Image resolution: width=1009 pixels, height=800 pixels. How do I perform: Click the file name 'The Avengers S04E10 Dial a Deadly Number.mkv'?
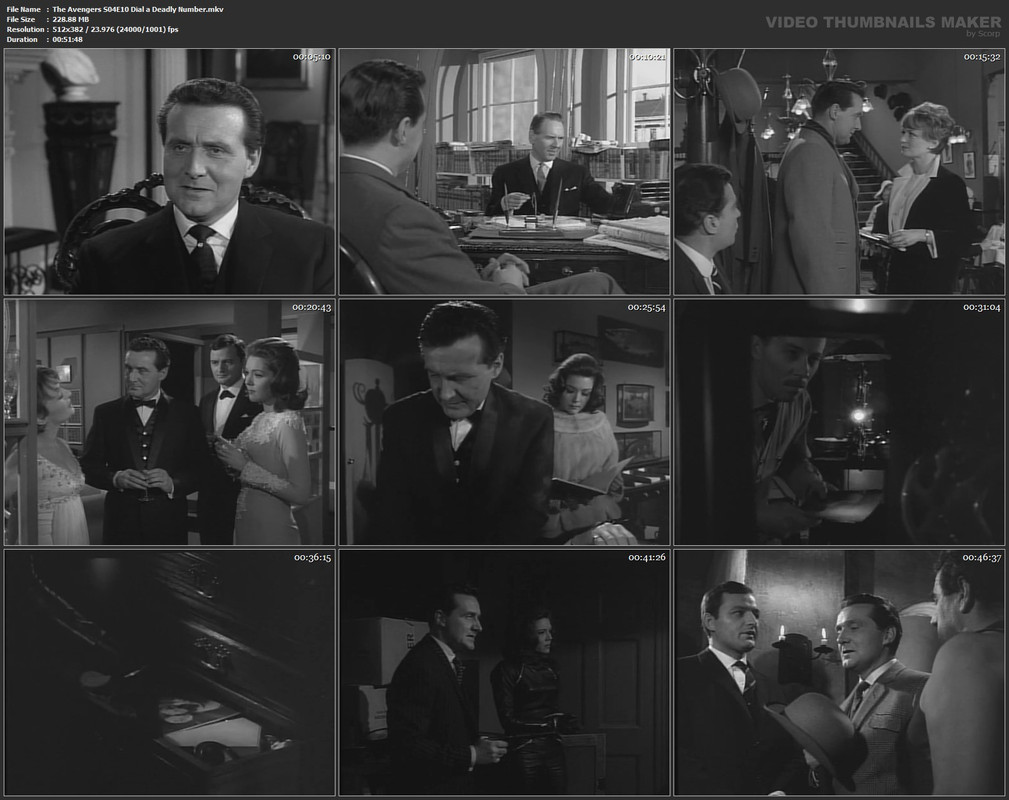(138, 9)
